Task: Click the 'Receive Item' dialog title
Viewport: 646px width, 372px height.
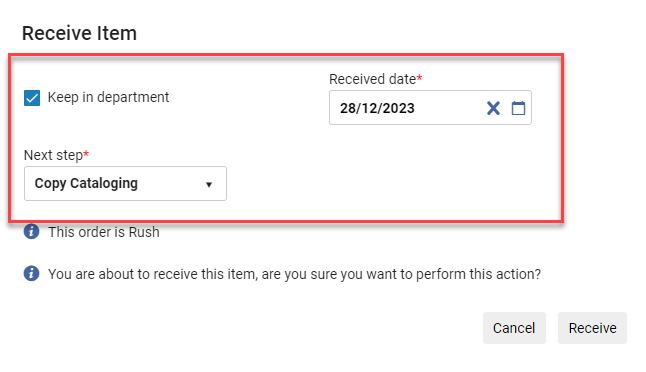Action: click(x=79, y=33)
